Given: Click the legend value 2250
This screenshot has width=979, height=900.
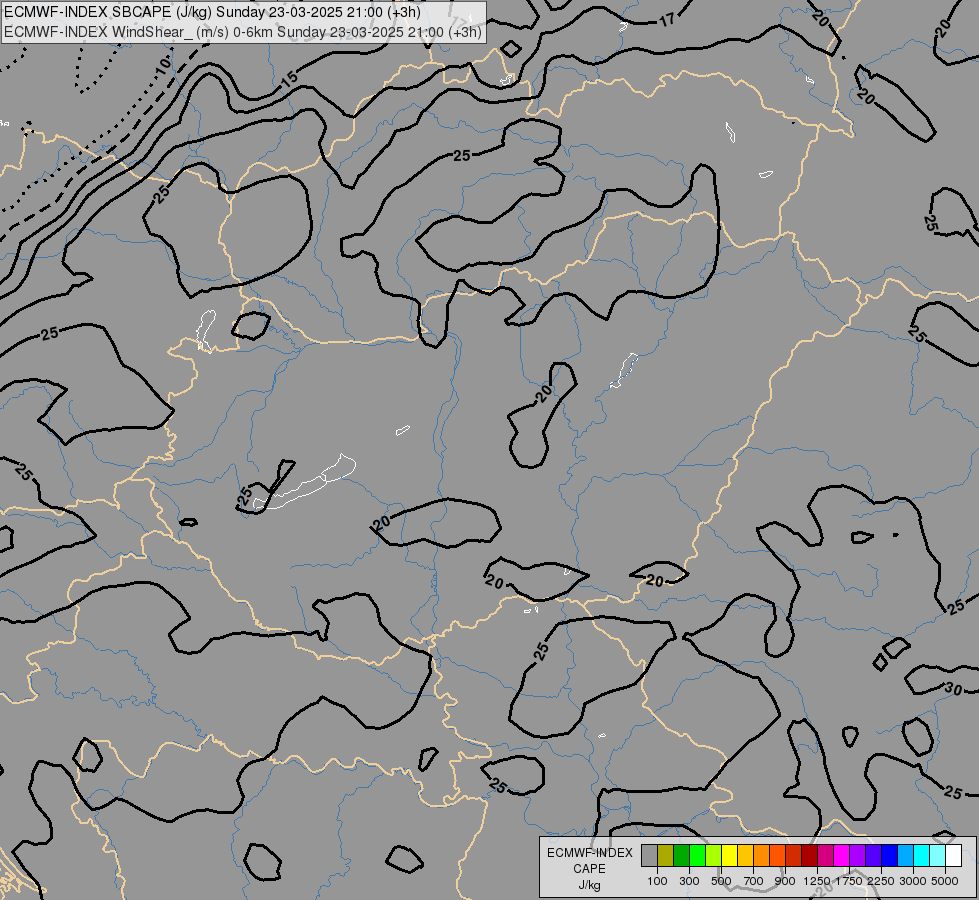Looking at the screenshot, I should (881, 881).
